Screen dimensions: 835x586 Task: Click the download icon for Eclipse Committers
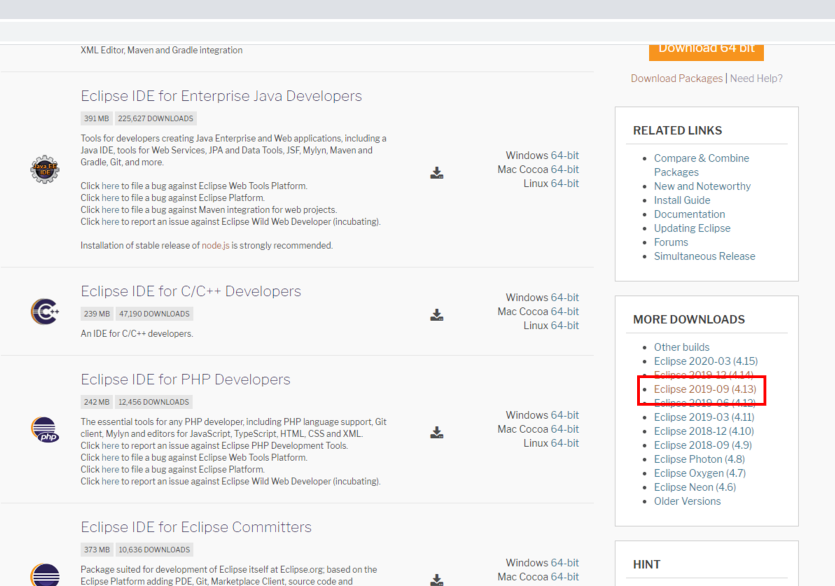click(x=437, y=580)
